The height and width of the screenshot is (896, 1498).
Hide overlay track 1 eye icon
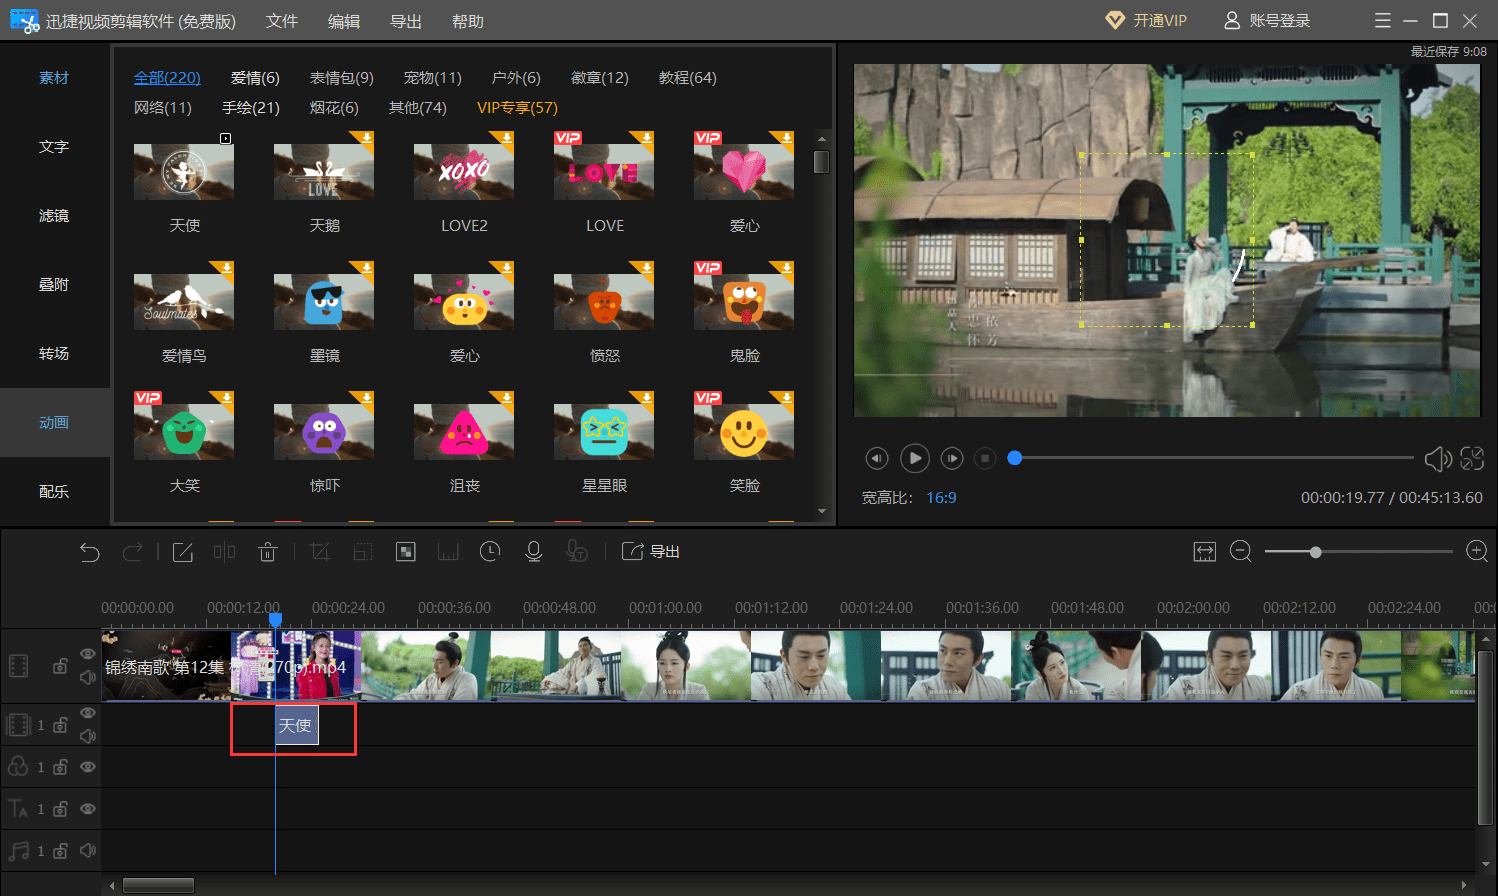click(x=88, y=713)
